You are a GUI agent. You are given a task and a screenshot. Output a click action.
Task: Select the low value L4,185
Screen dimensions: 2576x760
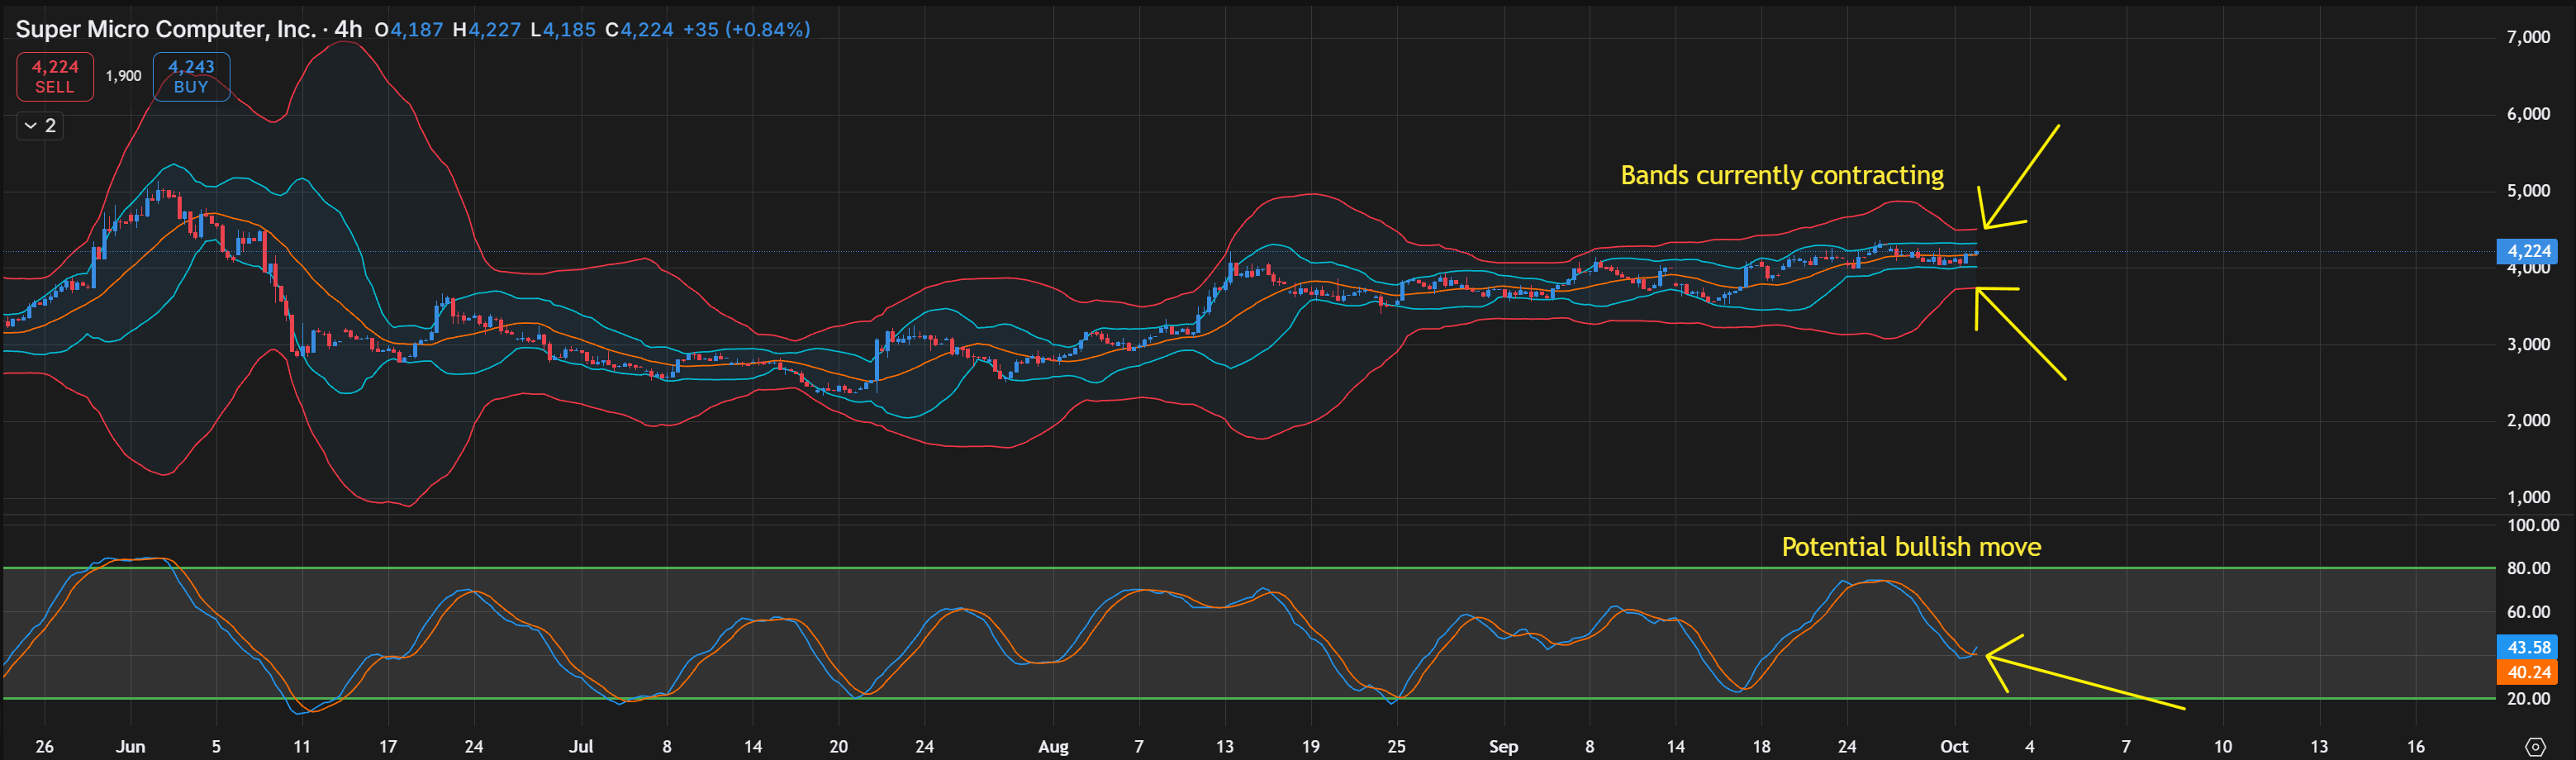[x=563, y=30]
